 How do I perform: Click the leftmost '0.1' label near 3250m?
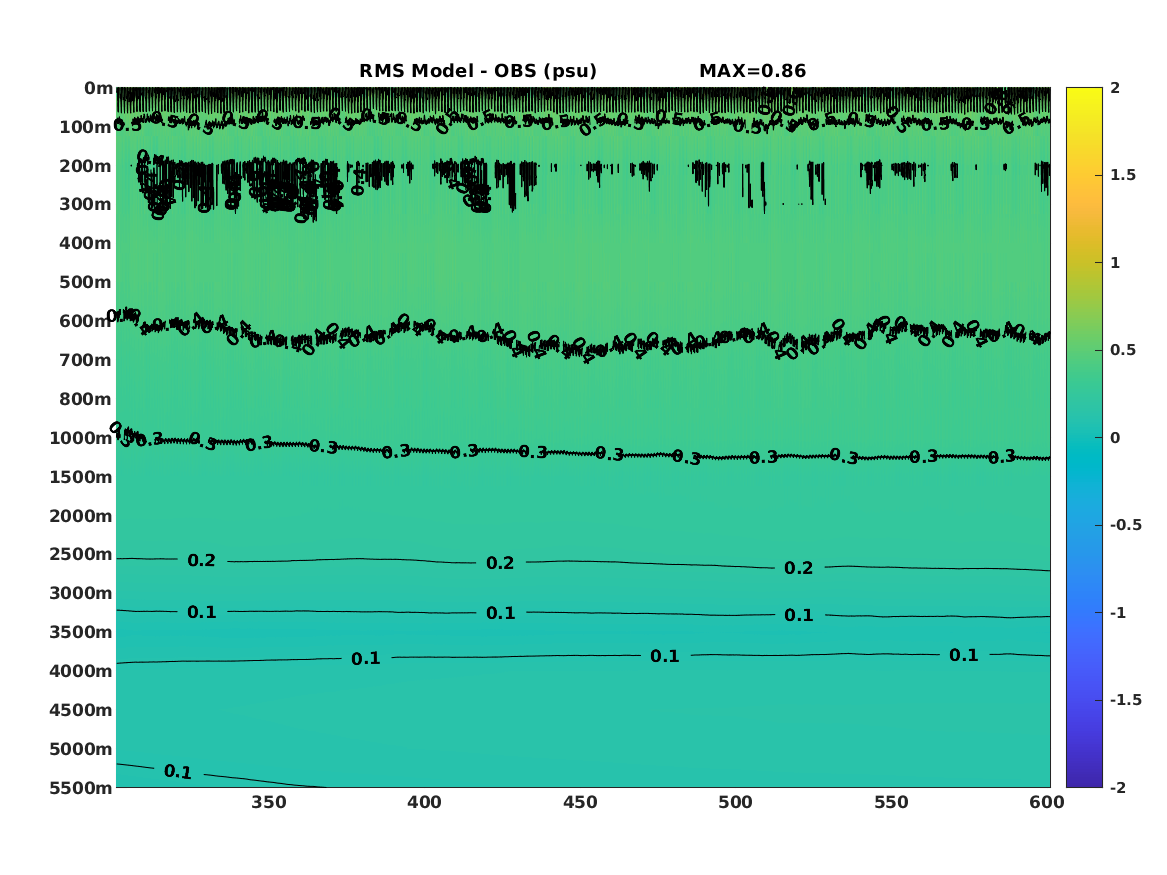[x=202, y=612]
